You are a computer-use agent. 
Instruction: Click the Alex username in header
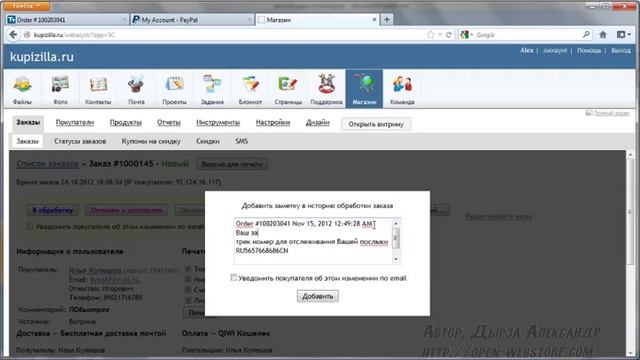(527, 51)
